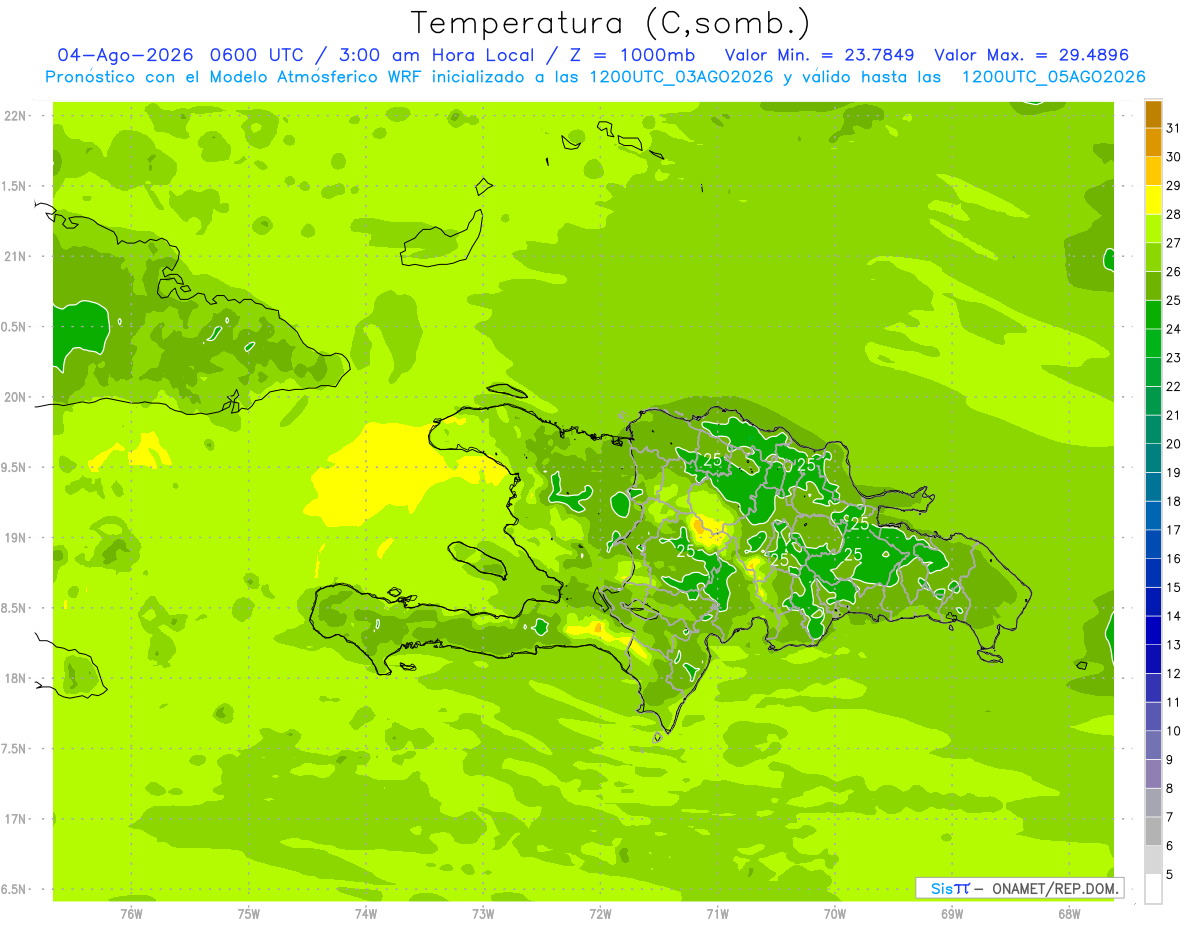Screen dimensions: 1200x927
Task: Click the brown swatch topping the color bar
Action: (1153, 114)
